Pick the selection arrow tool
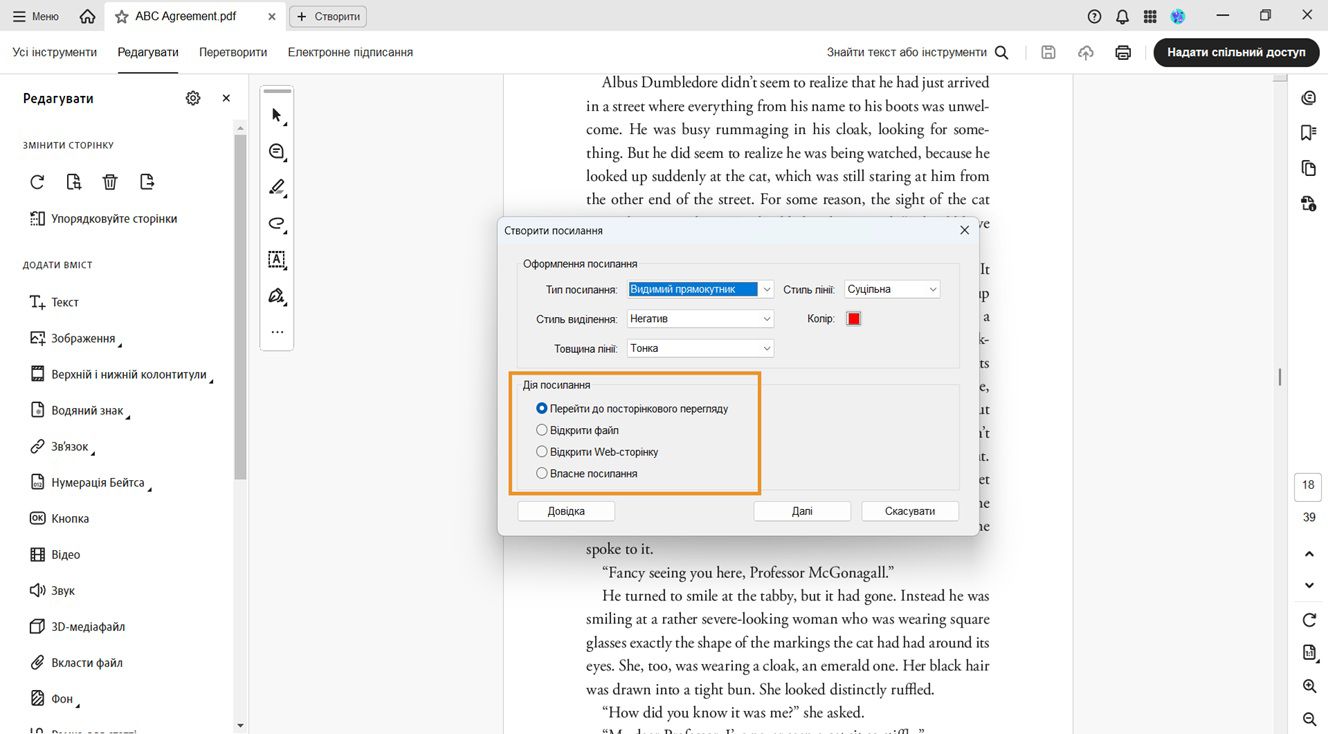Image resolution: width=1328 pixels, height=734 pixels. [277, 115]
